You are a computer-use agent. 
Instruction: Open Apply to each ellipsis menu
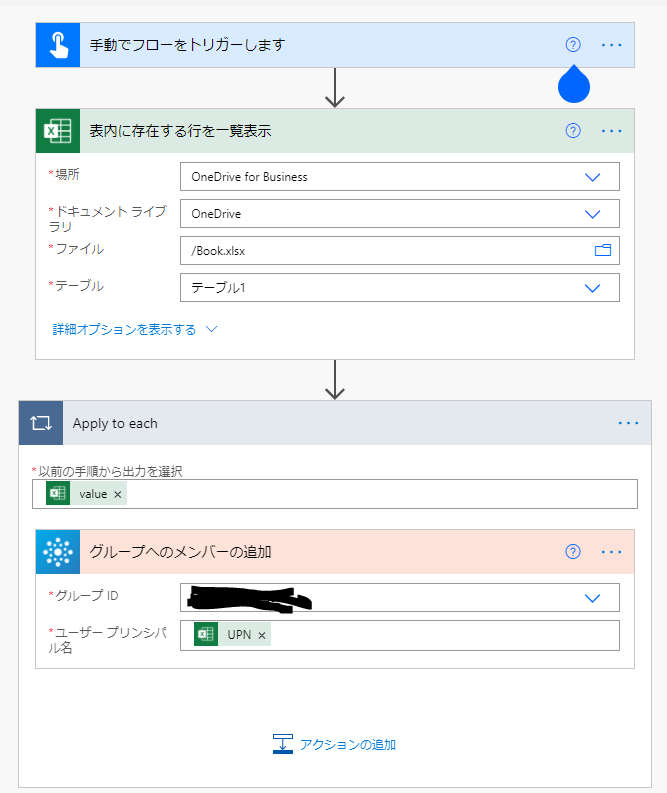pyautogui.click(x=628, y=423)
